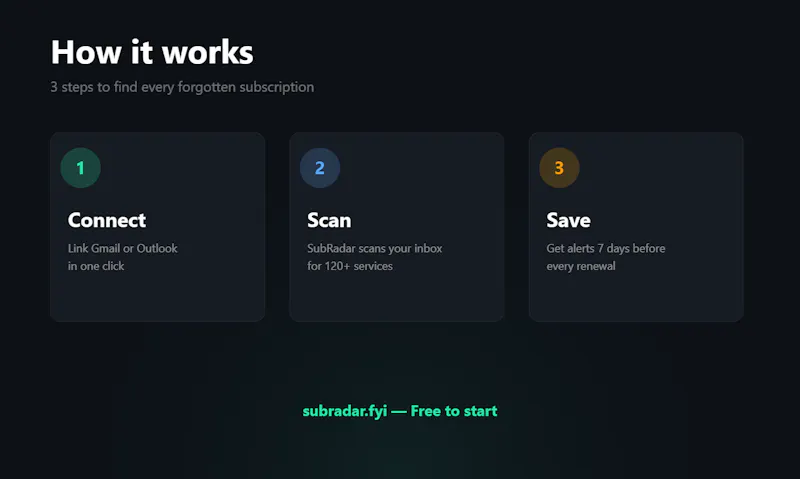Image resolution: width=800 pixels, height=479 pixels.
Task: Click the 3 steps to find subtitle text
Action: click(182, 87)
